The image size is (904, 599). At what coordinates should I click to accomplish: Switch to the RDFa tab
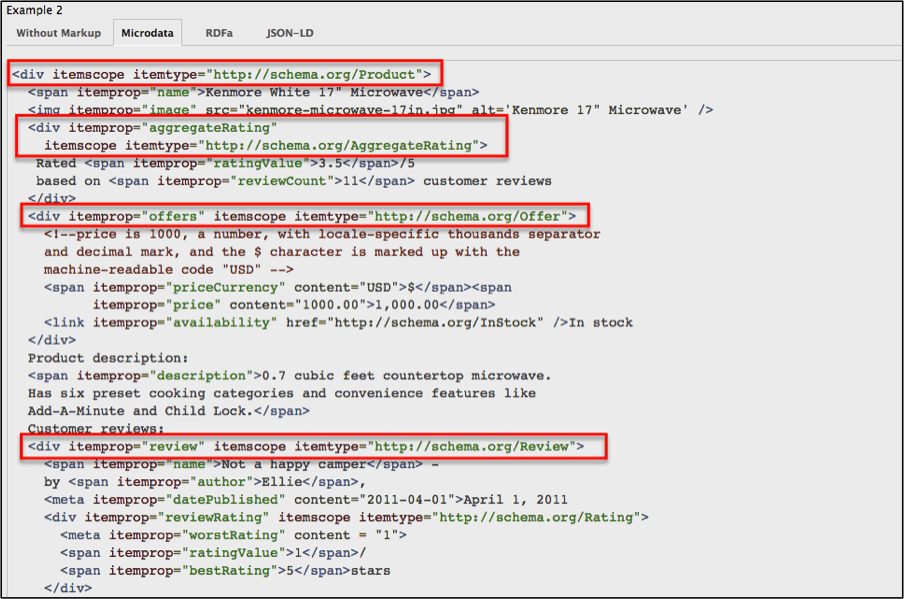pos(219,32)
